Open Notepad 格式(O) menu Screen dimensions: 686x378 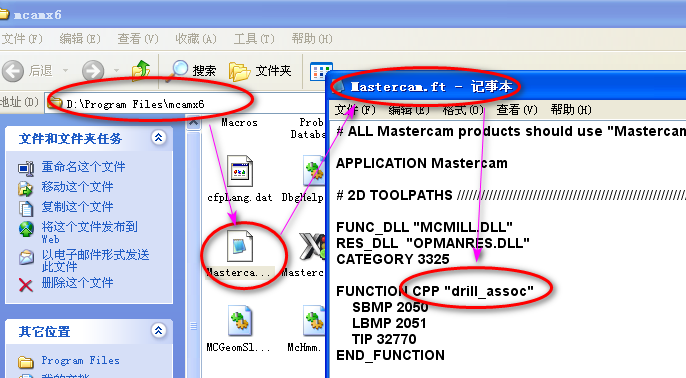click(x=463, y=109)
